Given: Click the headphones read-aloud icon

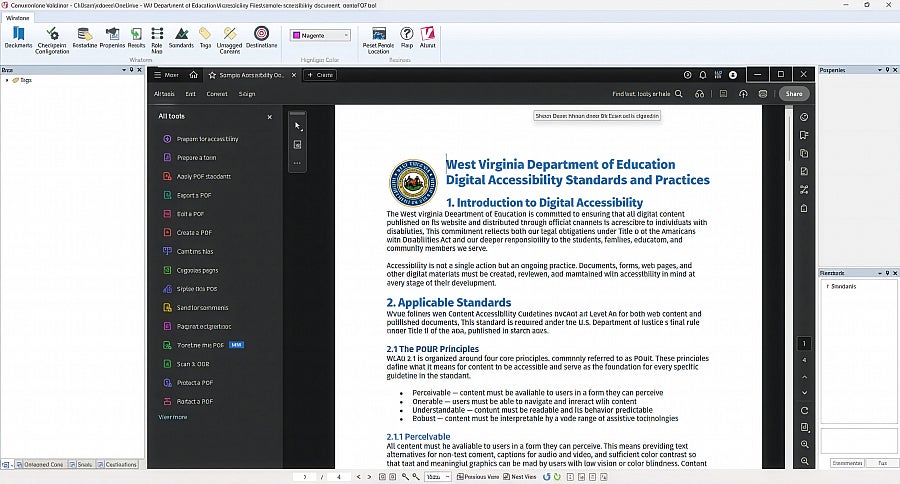Looking at the screenshot, I should click(x=699, y=94).
